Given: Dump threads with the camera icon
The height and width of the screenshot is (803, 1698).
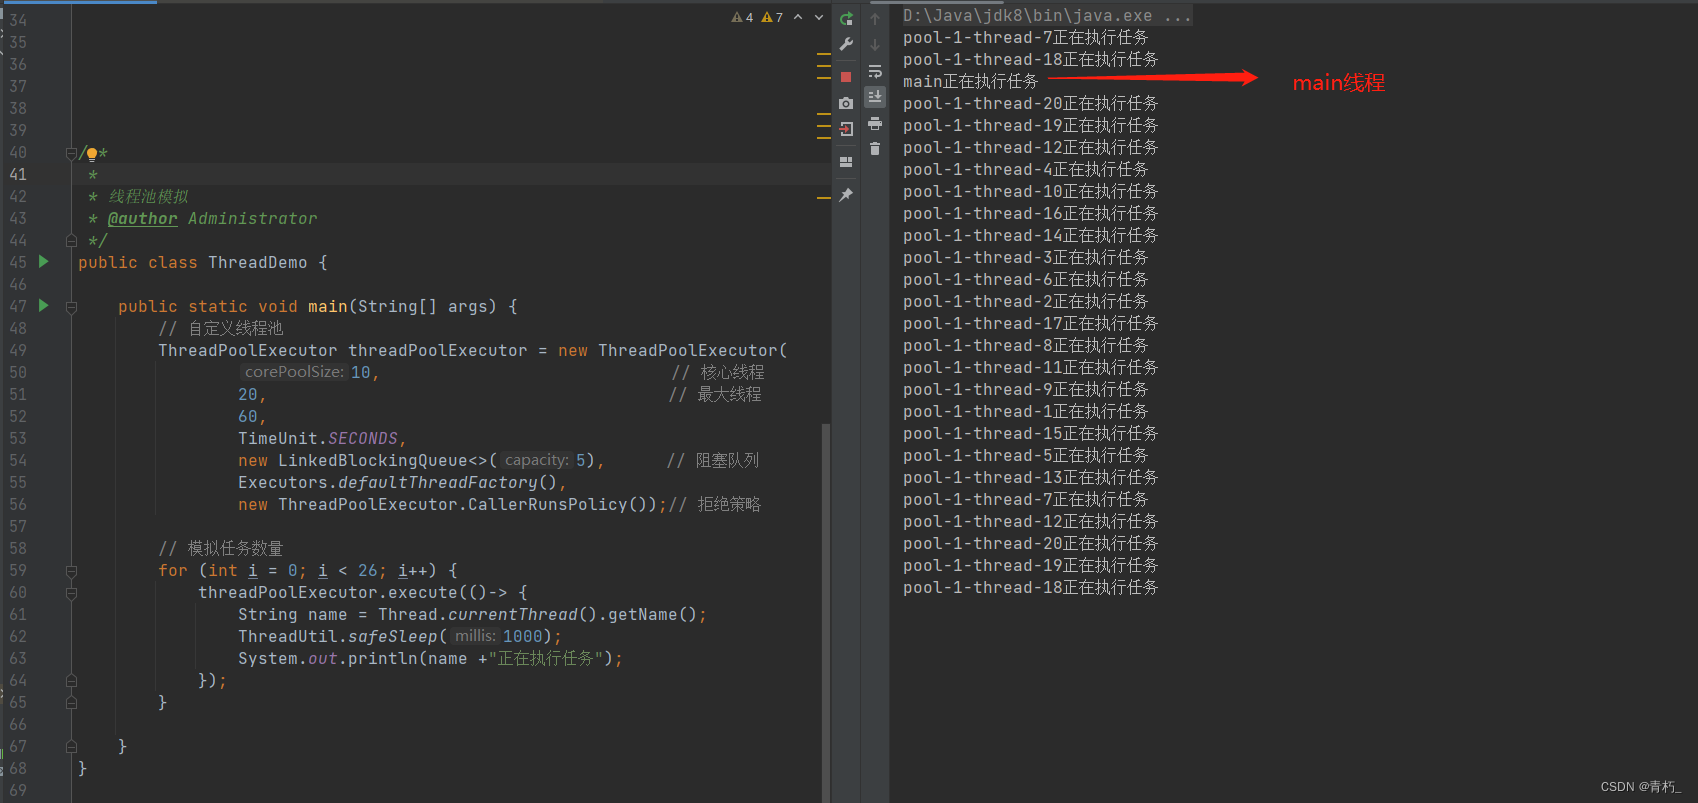Looking at the screenshot, I should tap(846, 103).
